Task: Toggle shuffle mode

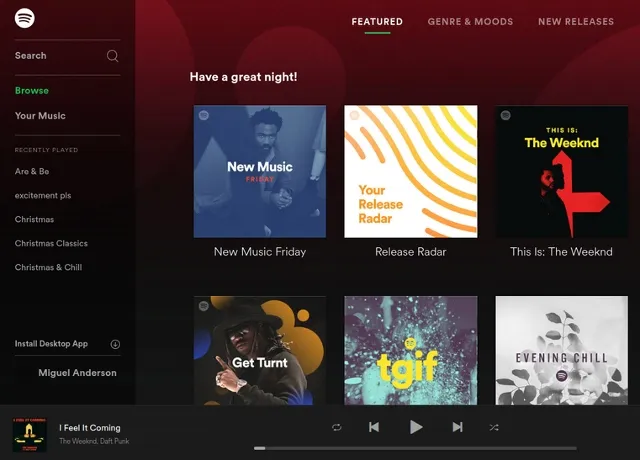Action: coord(494,427)
